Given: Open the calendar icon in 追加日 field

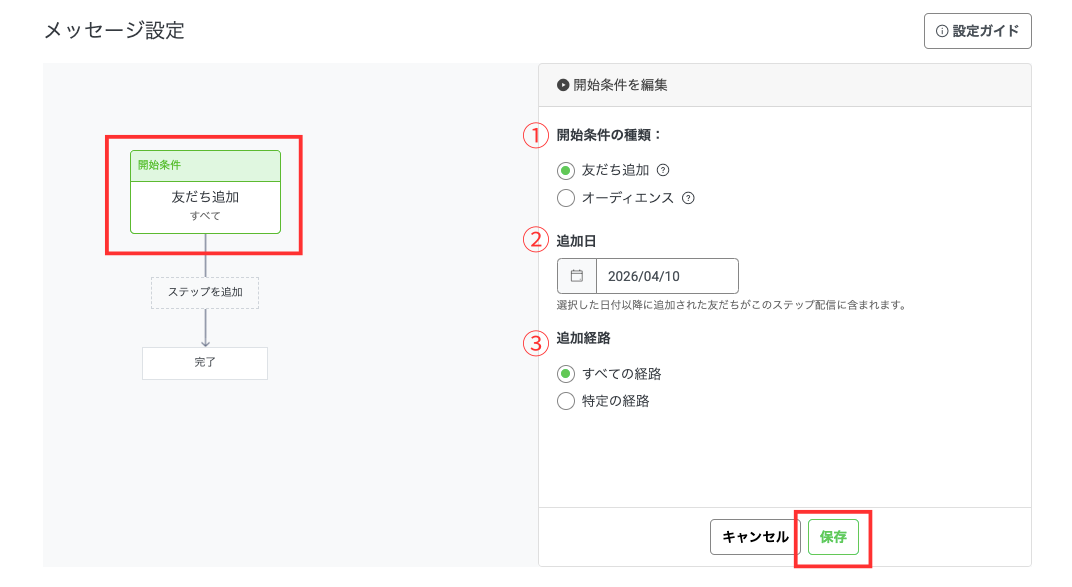Looking at the screenshot, I should click(576, 275).
